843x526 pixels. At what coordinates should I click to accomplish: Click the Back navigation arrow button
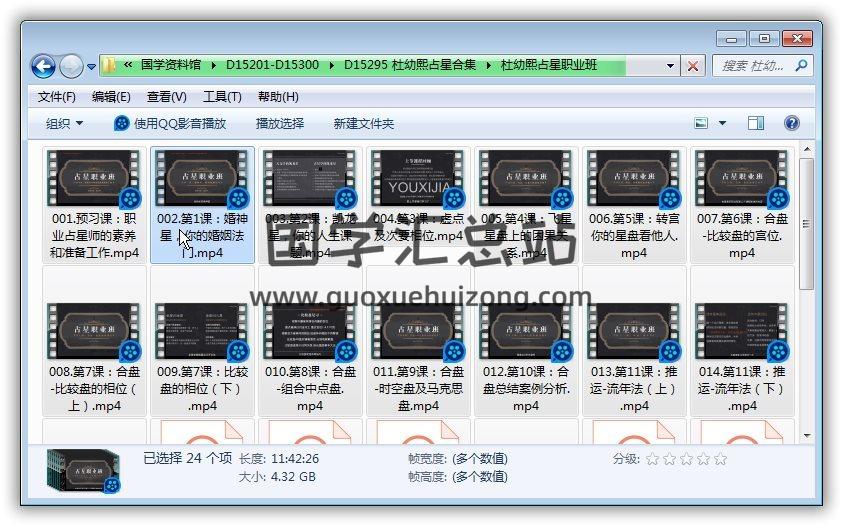point(43,67)
